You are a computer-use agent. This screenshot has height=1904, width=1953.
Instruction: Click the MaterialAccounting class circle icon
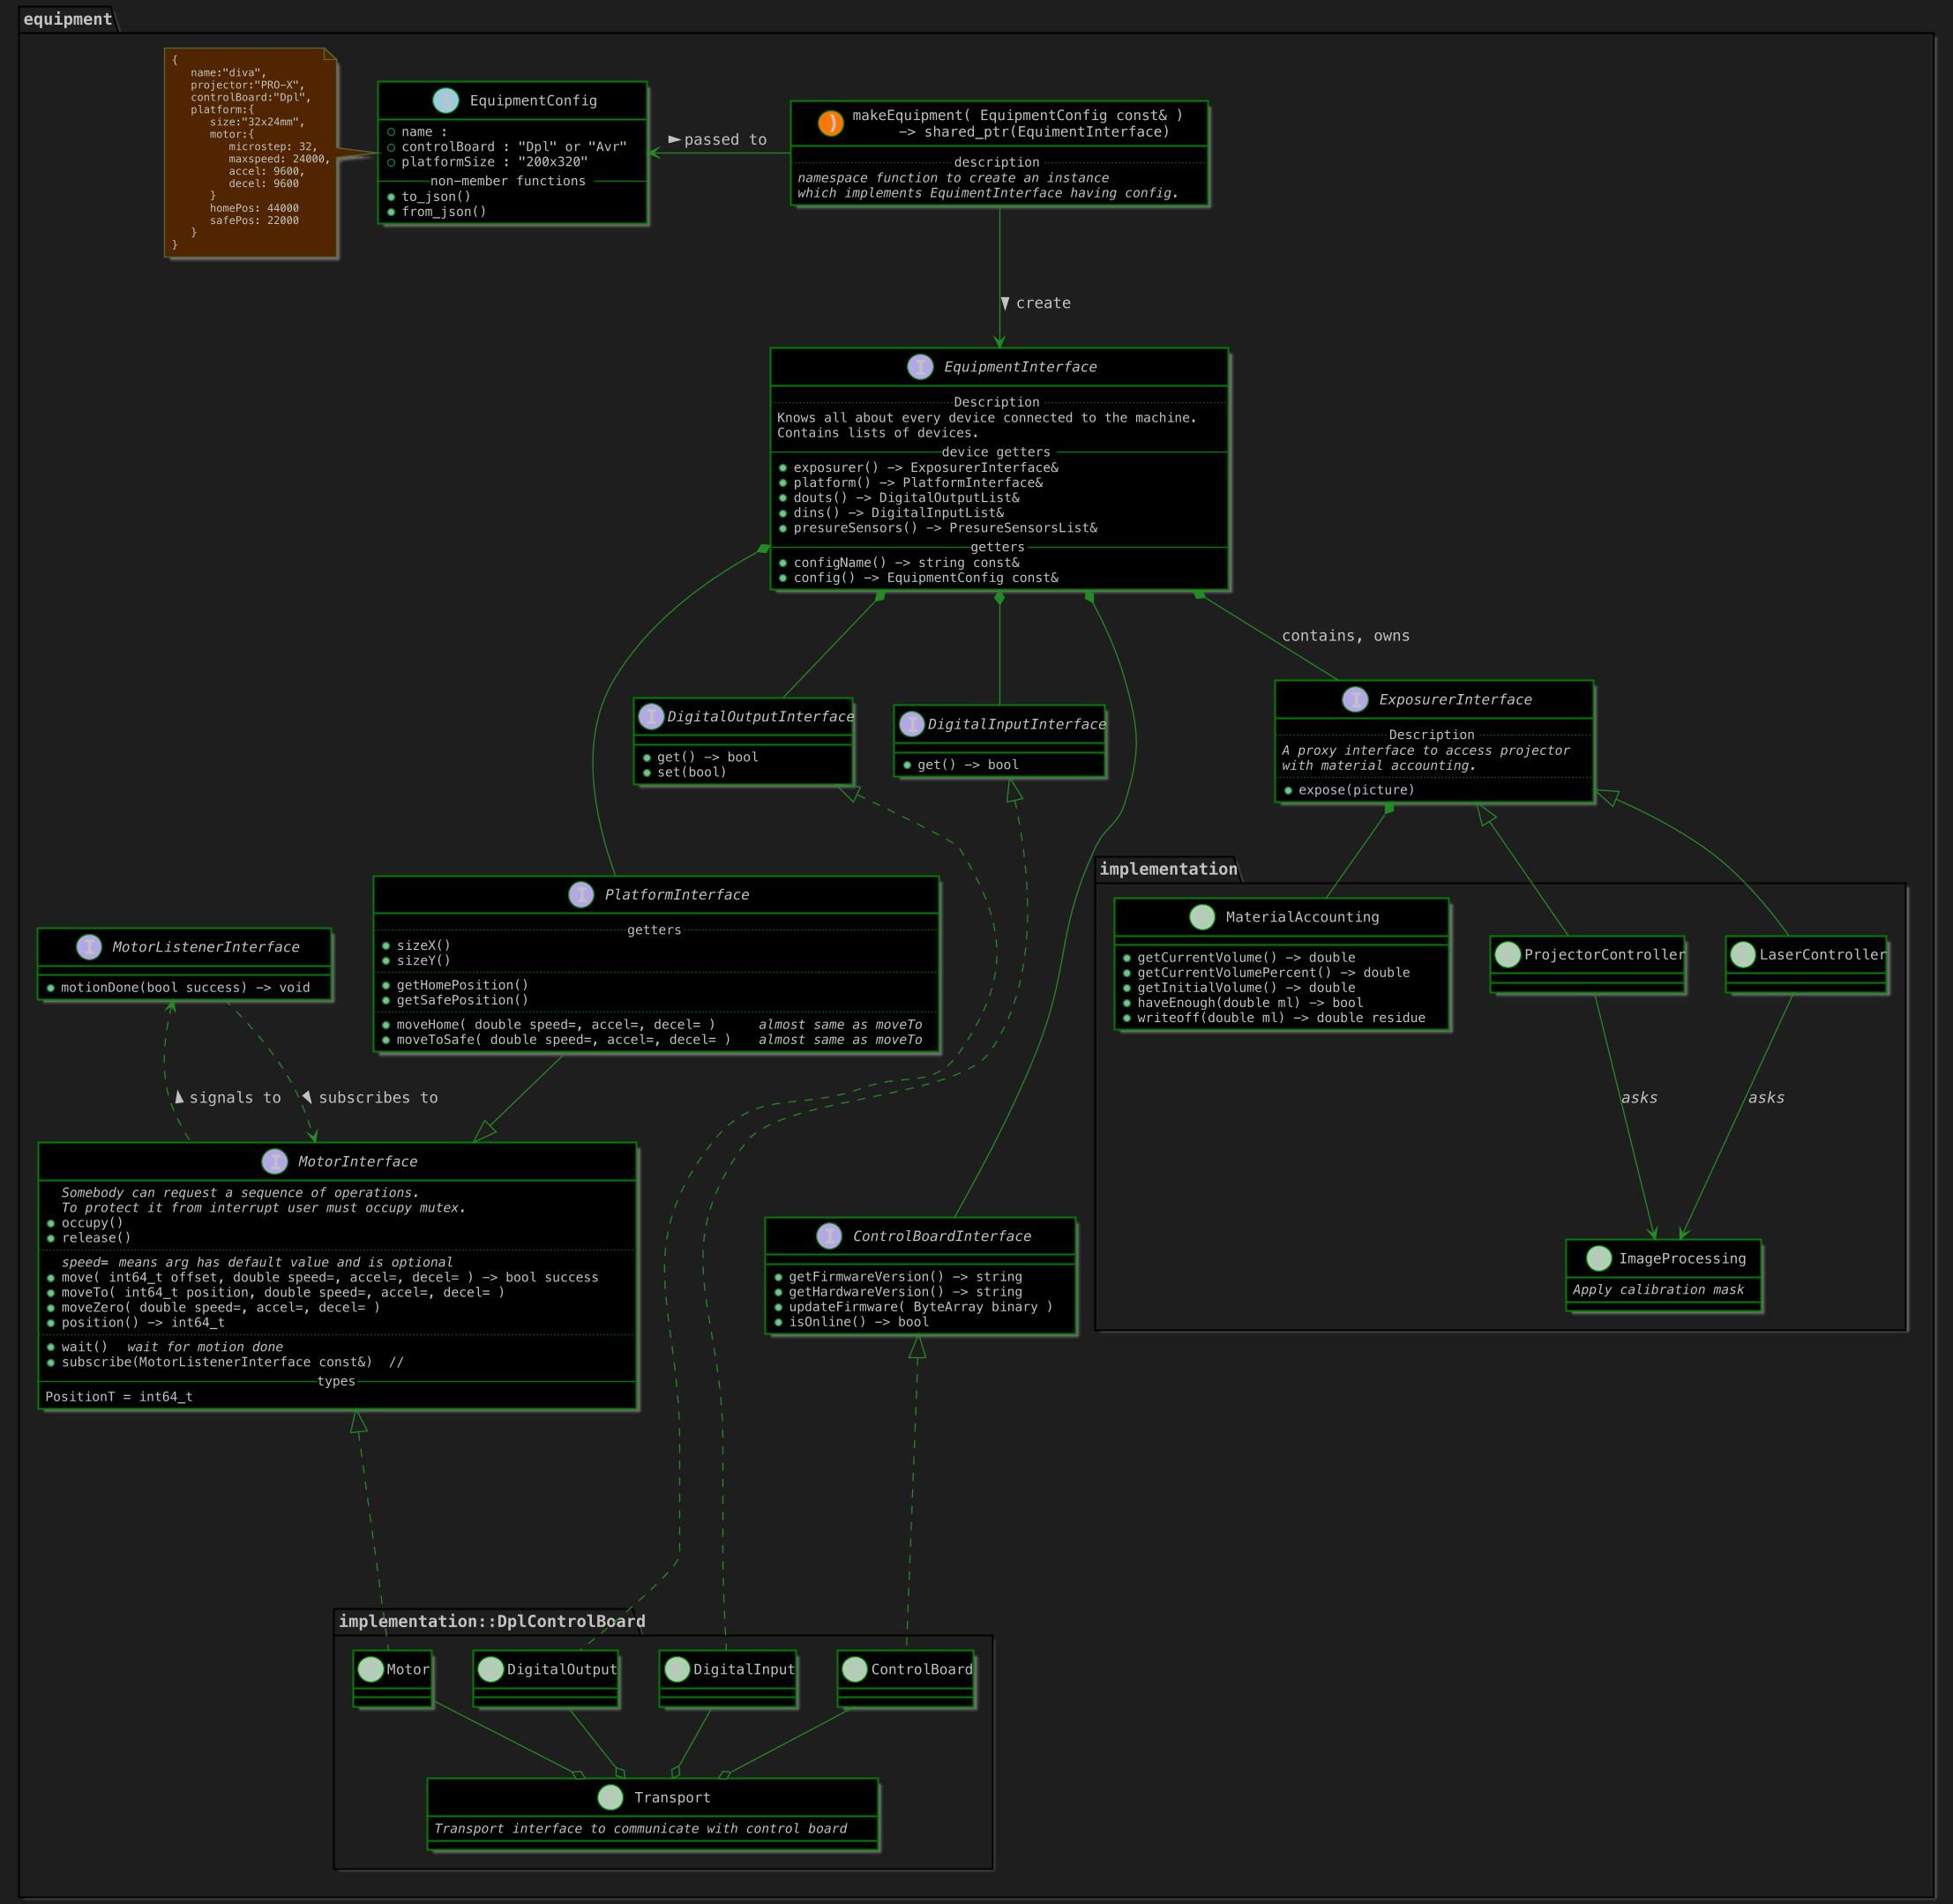[1202, 917]
